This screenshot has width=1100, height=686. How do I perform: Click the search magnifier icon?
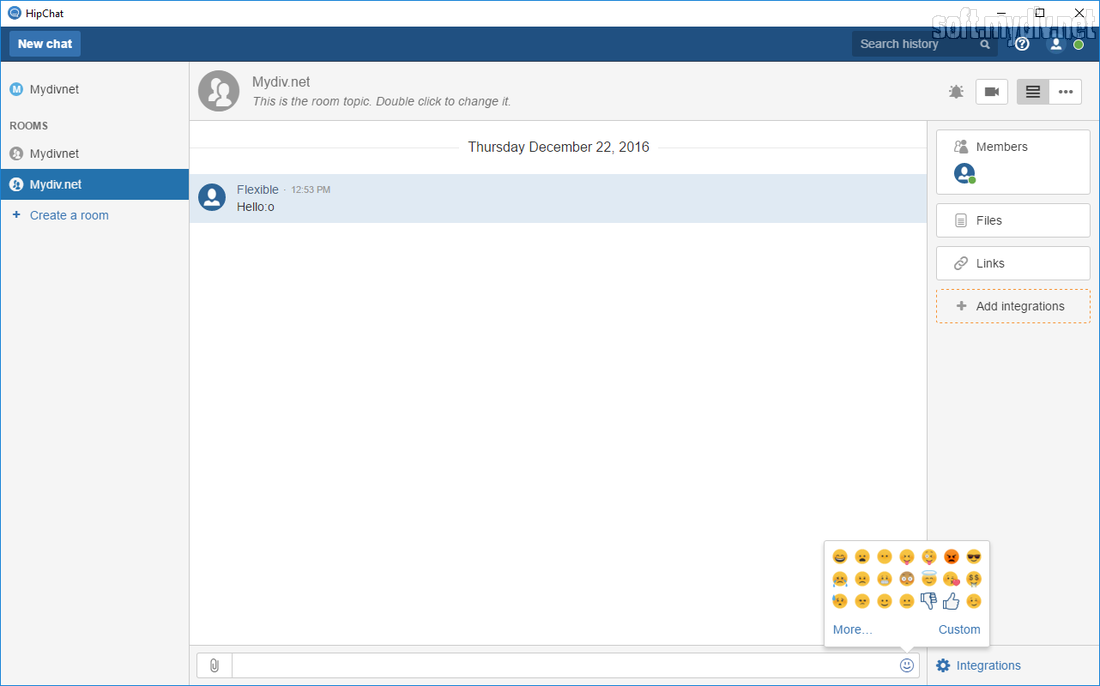coord(985,44)
